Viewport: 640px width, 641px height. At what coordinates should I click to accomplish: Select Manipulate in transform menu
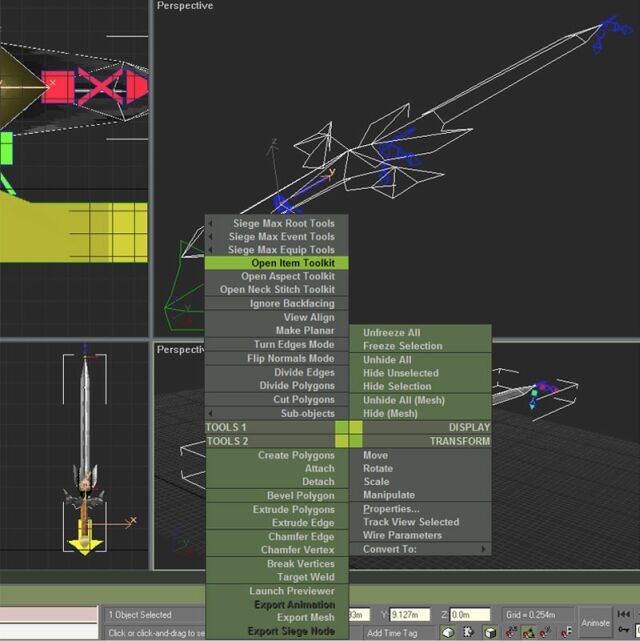coord(421,495)
